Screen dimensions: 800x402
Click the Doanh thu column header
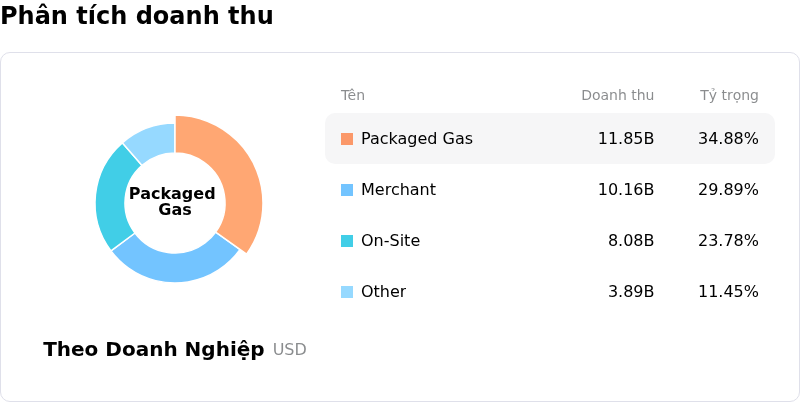[617, 95]
